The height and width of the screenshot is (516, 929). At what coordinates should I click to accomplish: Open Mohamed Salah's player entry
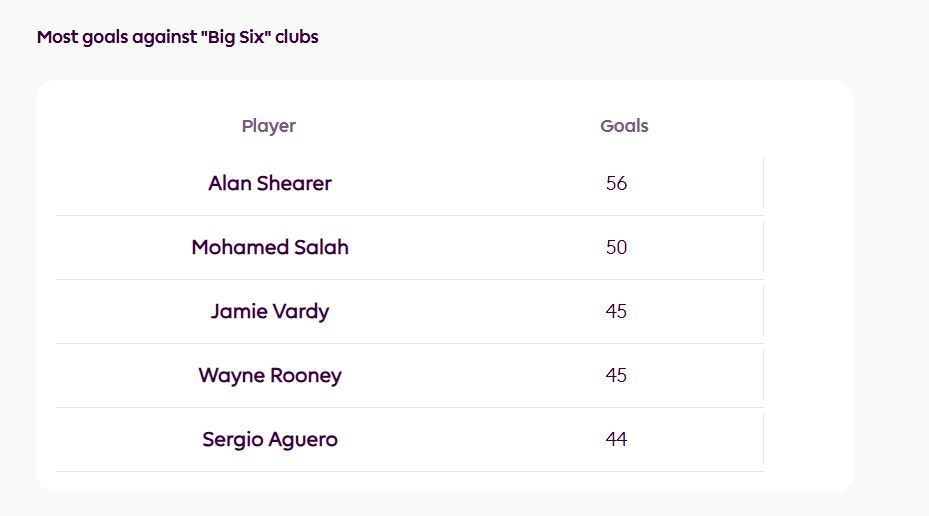[270, 248]
